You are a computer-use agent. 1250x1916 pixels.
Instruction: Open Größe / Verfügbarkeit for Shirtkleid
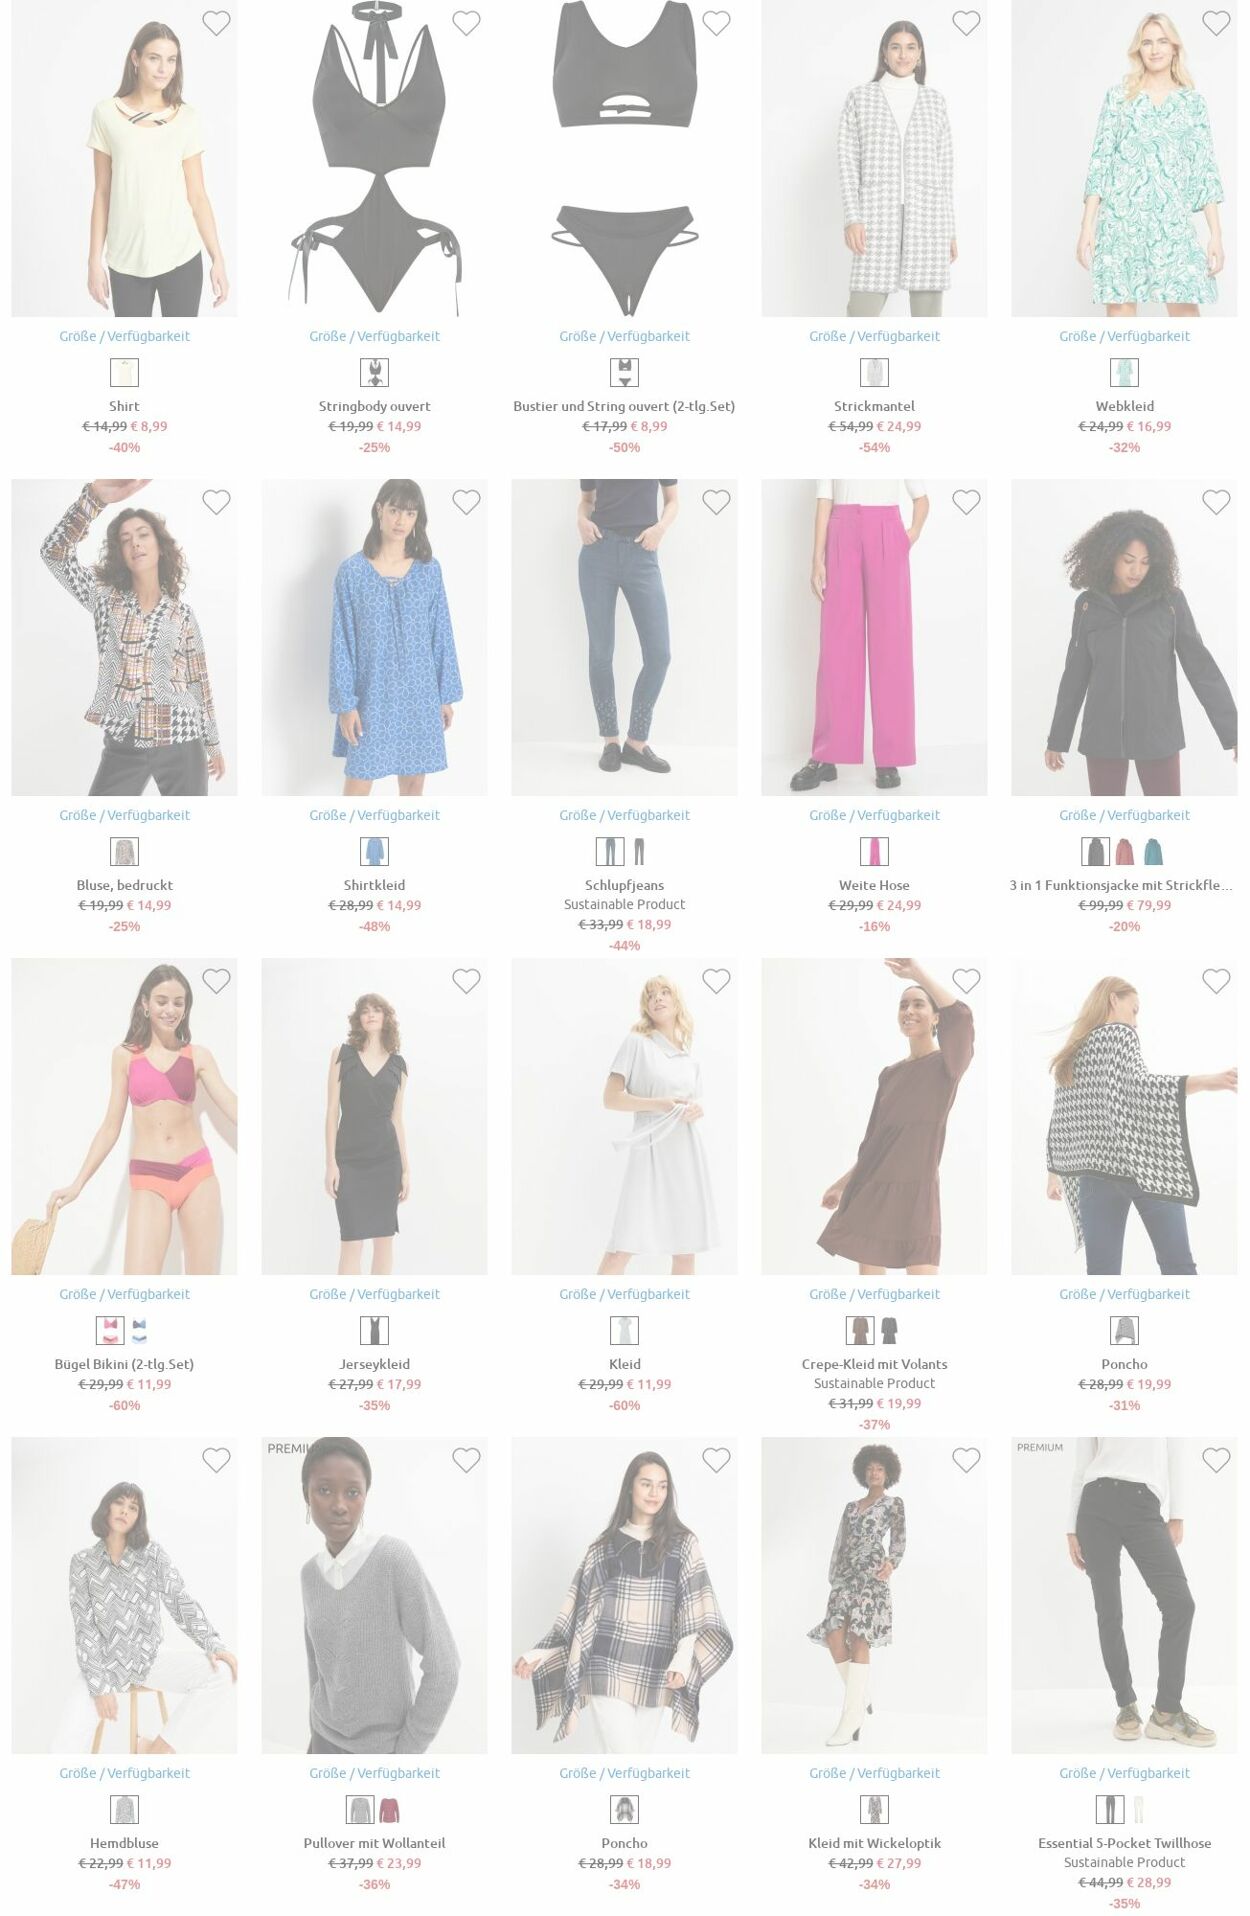(x=374, y=815)
